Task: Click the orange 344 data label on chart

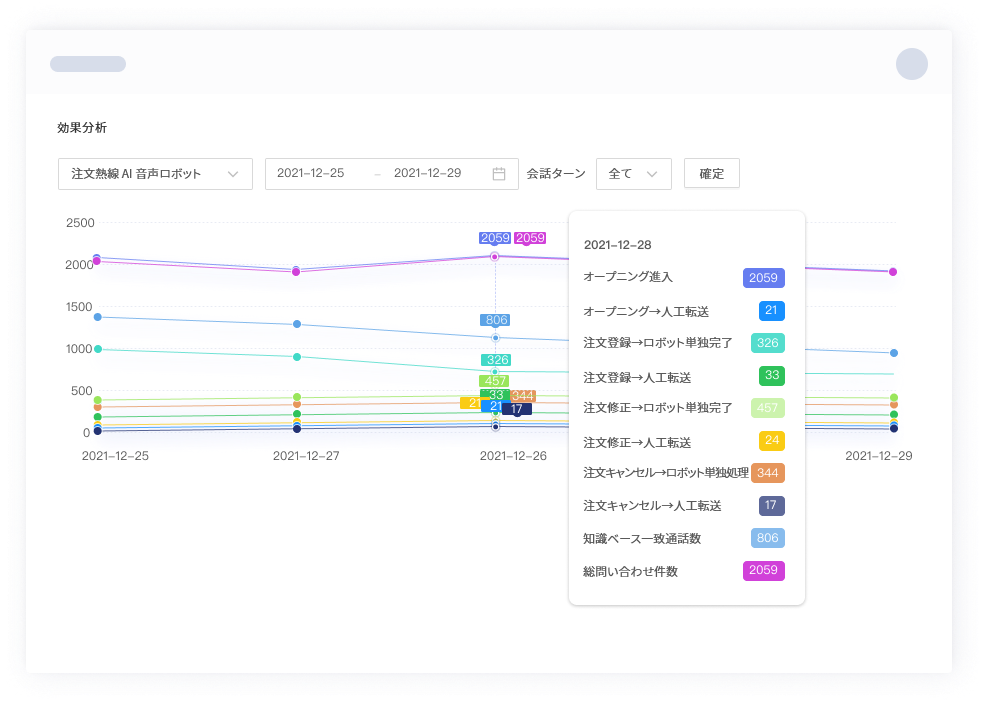Action: point(522,396)
